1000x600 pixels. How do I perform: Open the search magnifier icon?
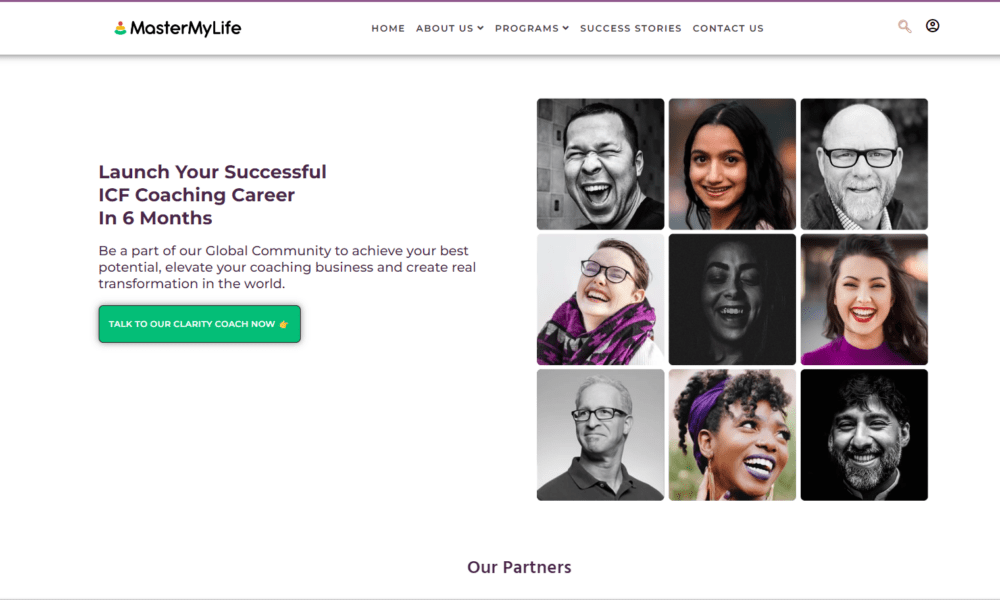[905, 27]
